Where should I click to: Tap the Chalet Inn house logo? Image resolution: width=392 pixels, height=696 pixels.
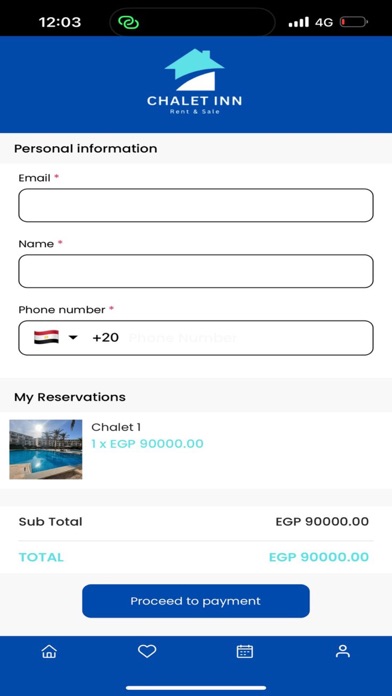pyautogui.click(x=194, y=70)
